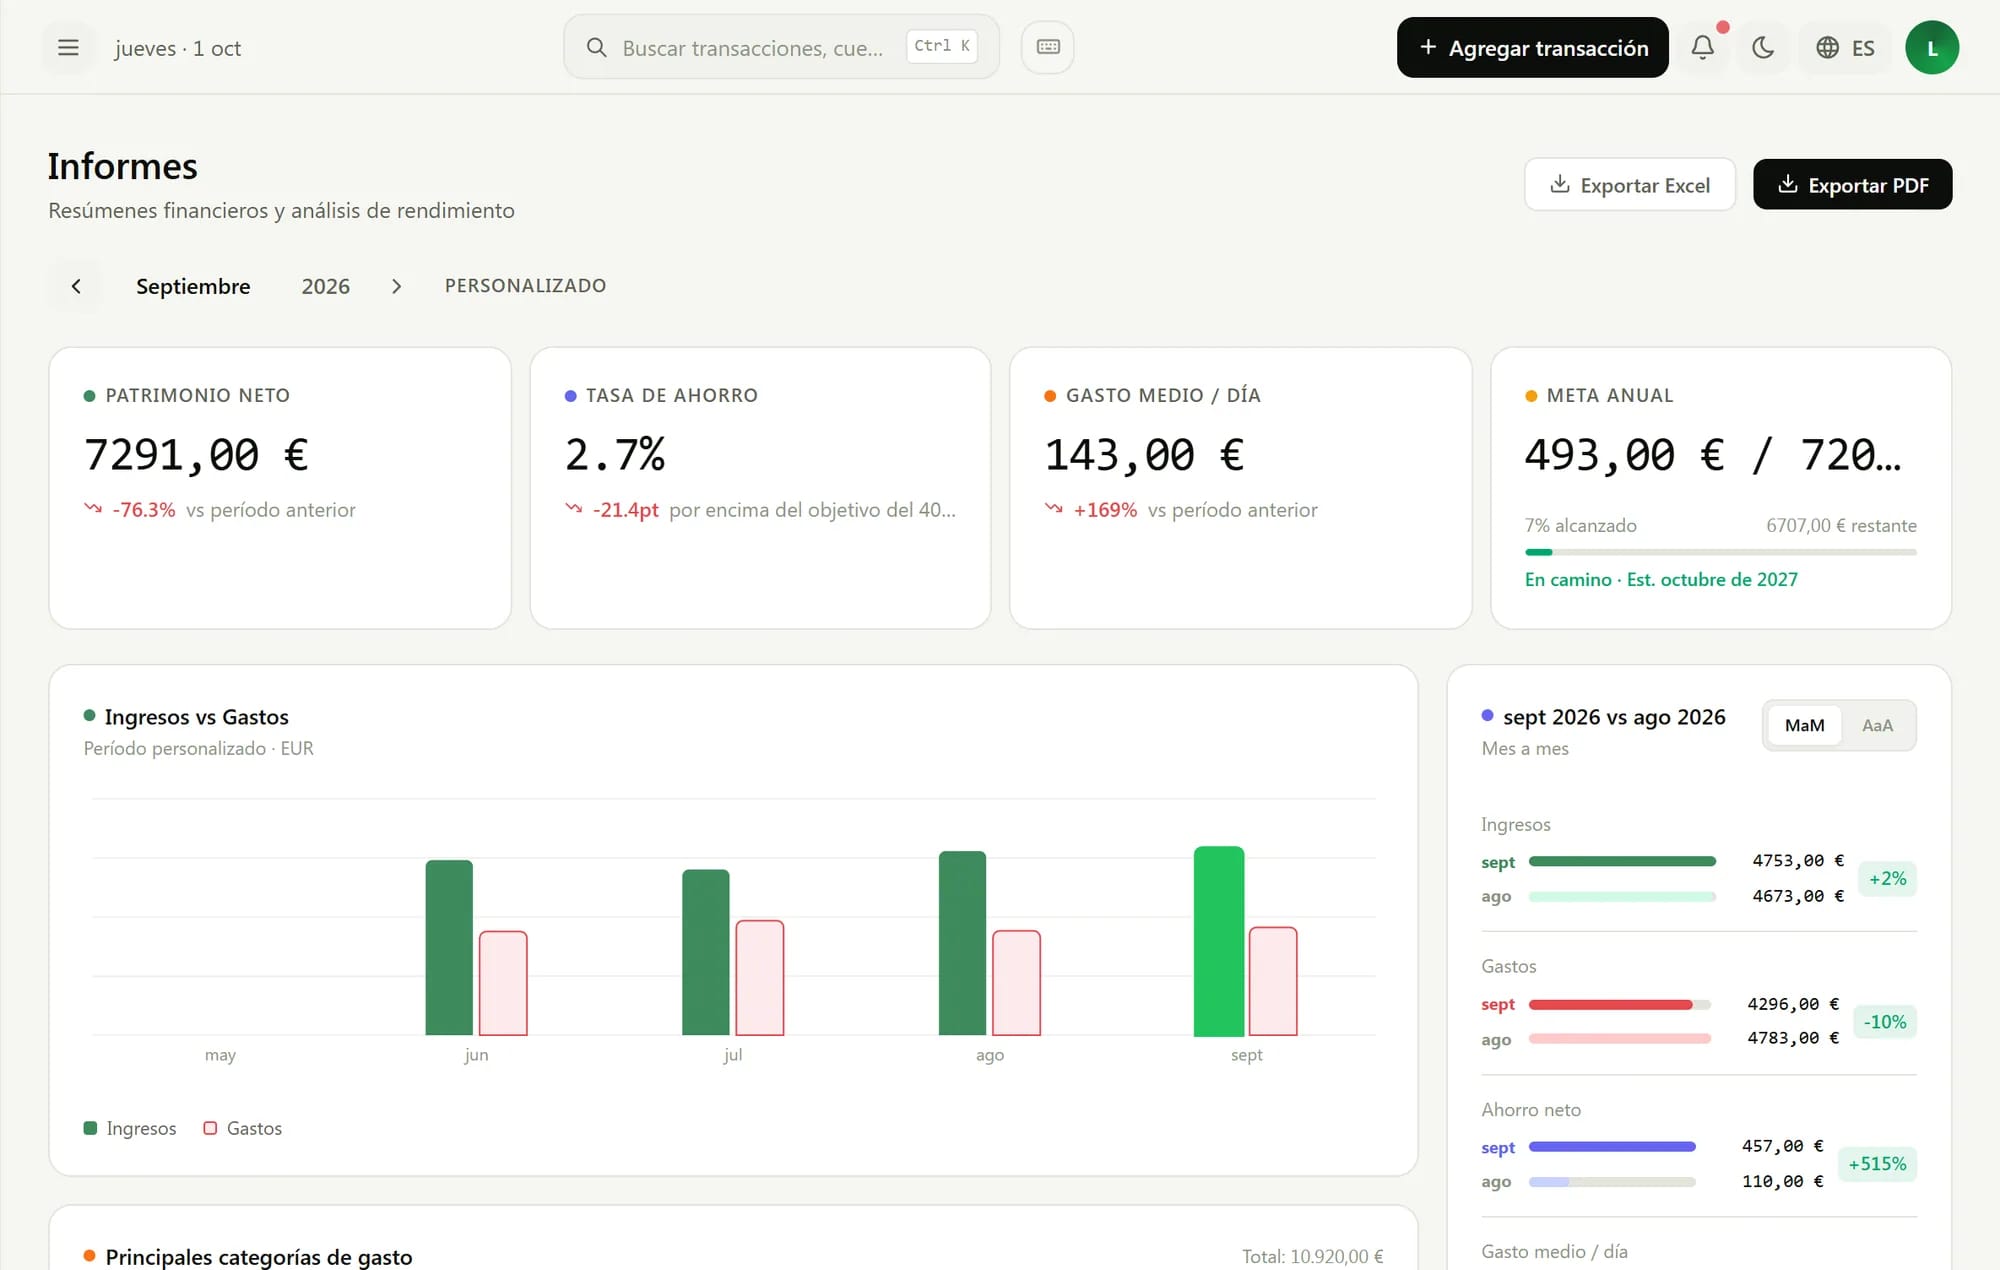The height and width of the screenshot is (1270, 2000).
Task: Toggle dark mode moon icon
Action: coord(1763,47)
